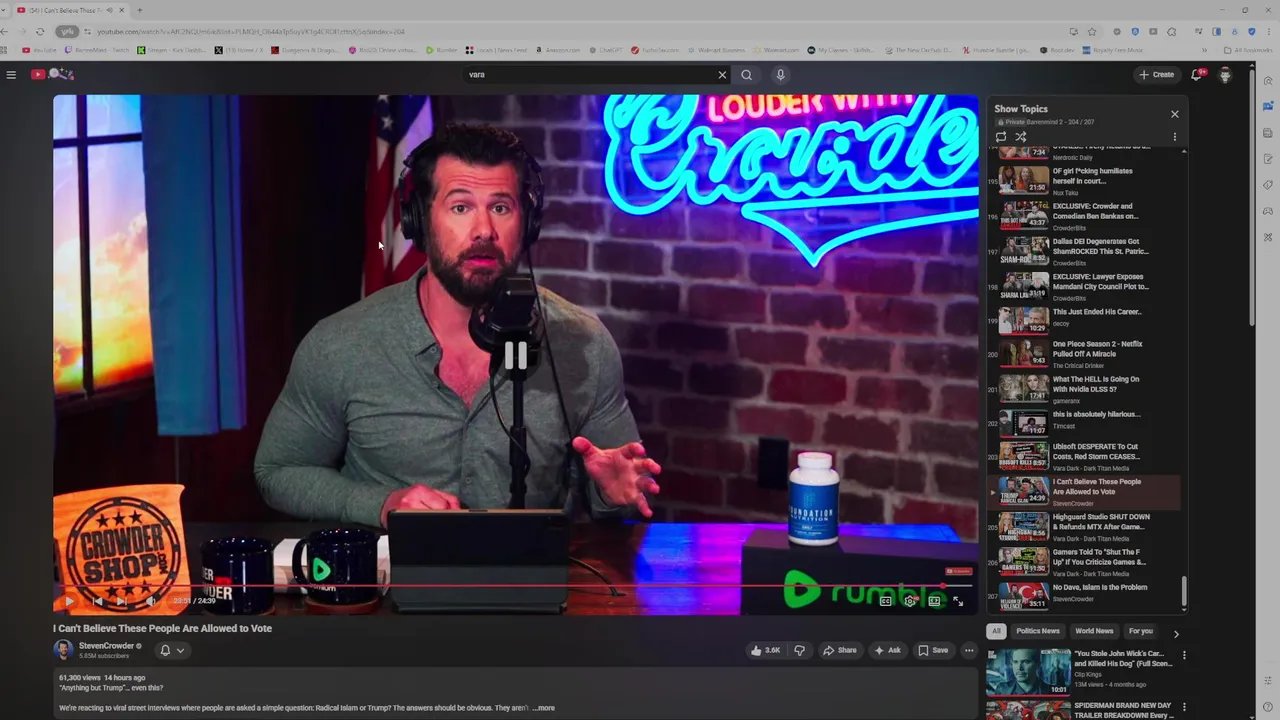Seek on the red video progress bar
This screenshot has width=1280, height=720.
tap(515, 586)
